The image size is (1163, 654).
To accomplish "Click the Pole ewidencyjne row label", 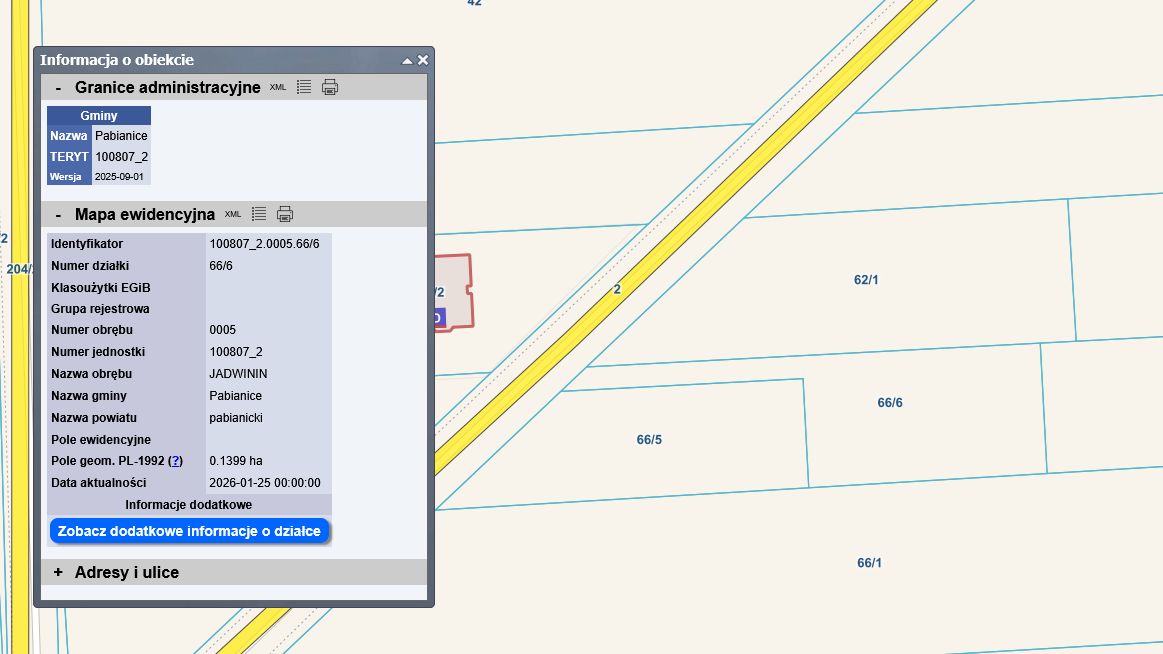I will coord(101,440).
